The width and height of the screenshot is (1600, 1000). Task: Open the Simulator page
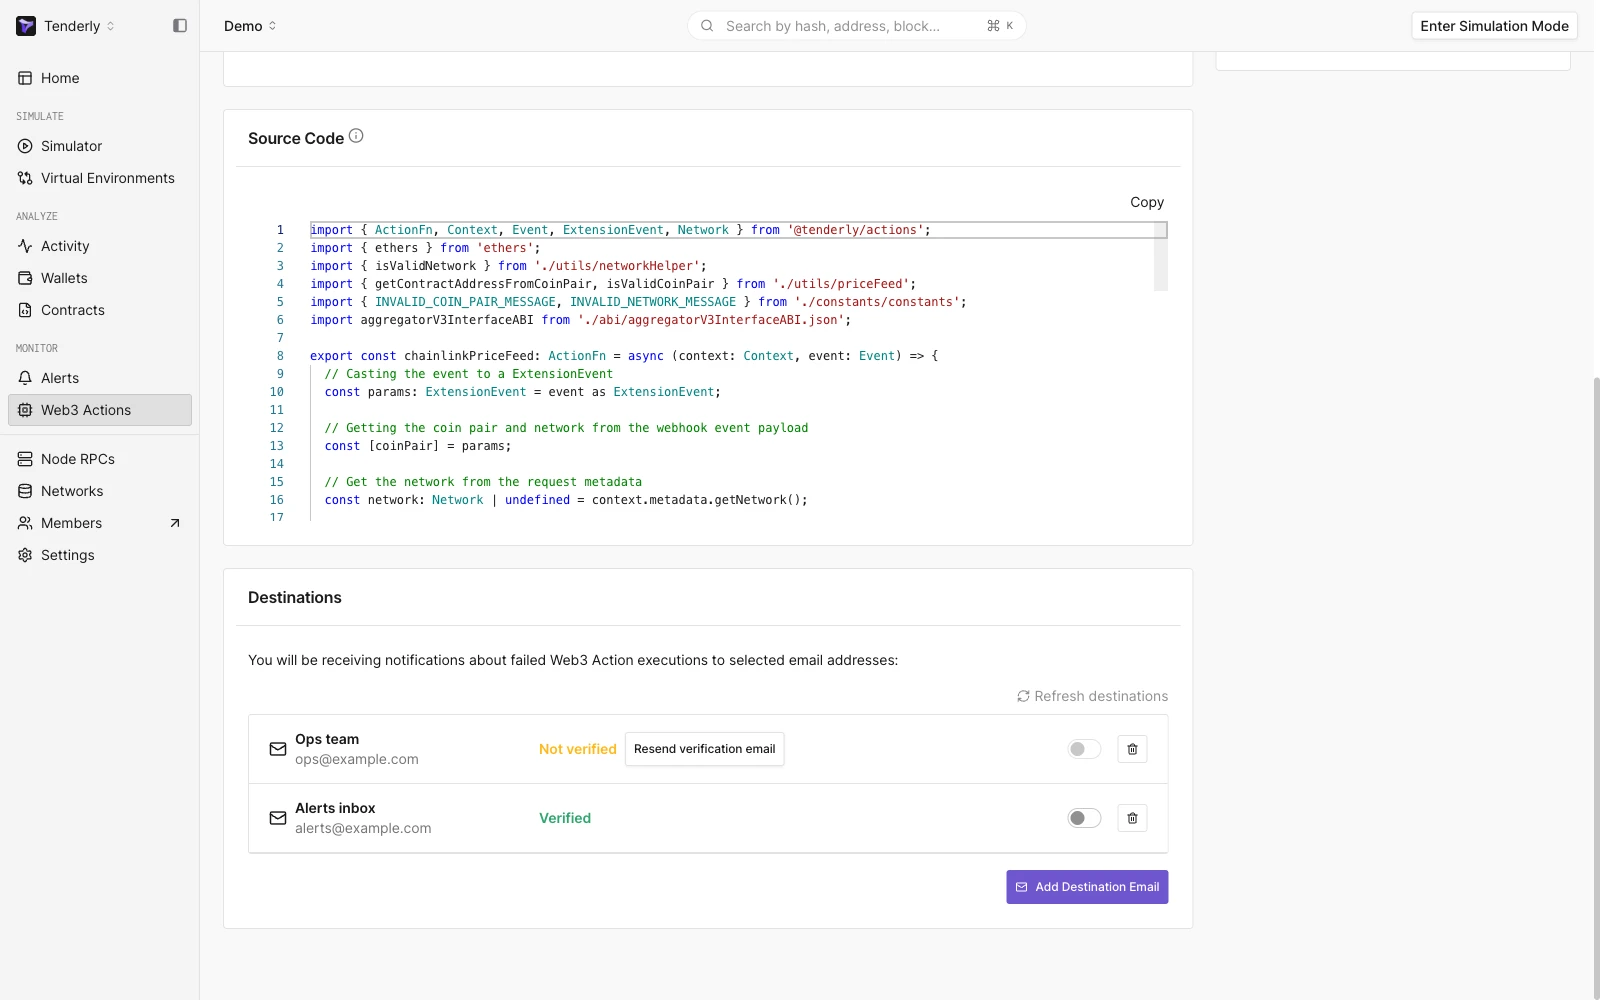(99, 146)
